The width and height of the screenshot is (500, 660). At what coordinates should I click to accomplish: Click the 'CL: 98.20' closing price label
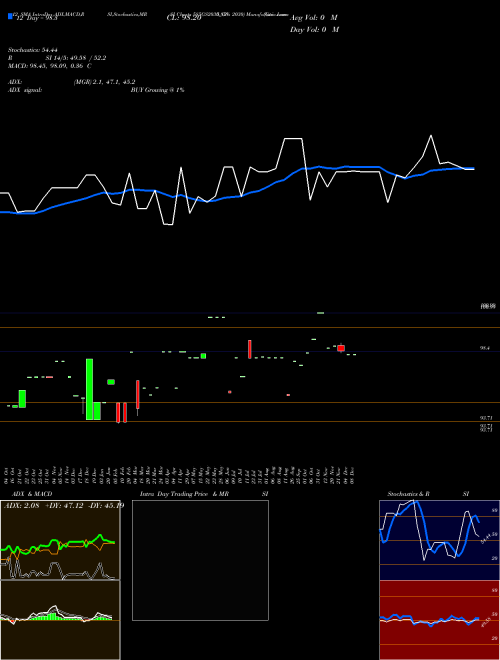coord(184,18)
